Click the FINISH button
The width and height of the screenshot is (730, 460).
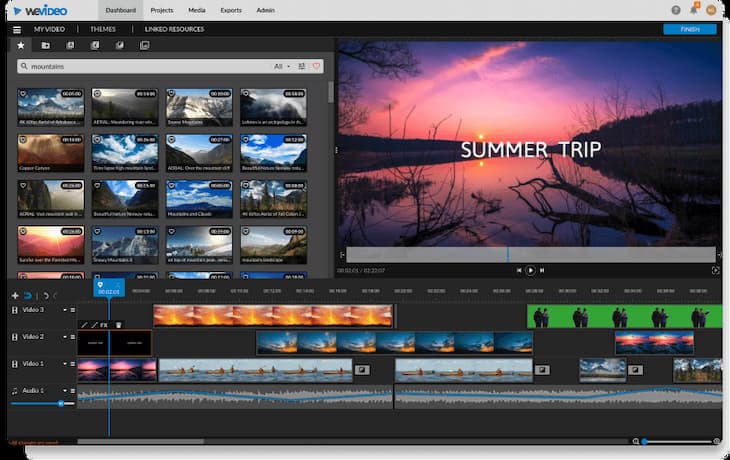click(690, 29)
